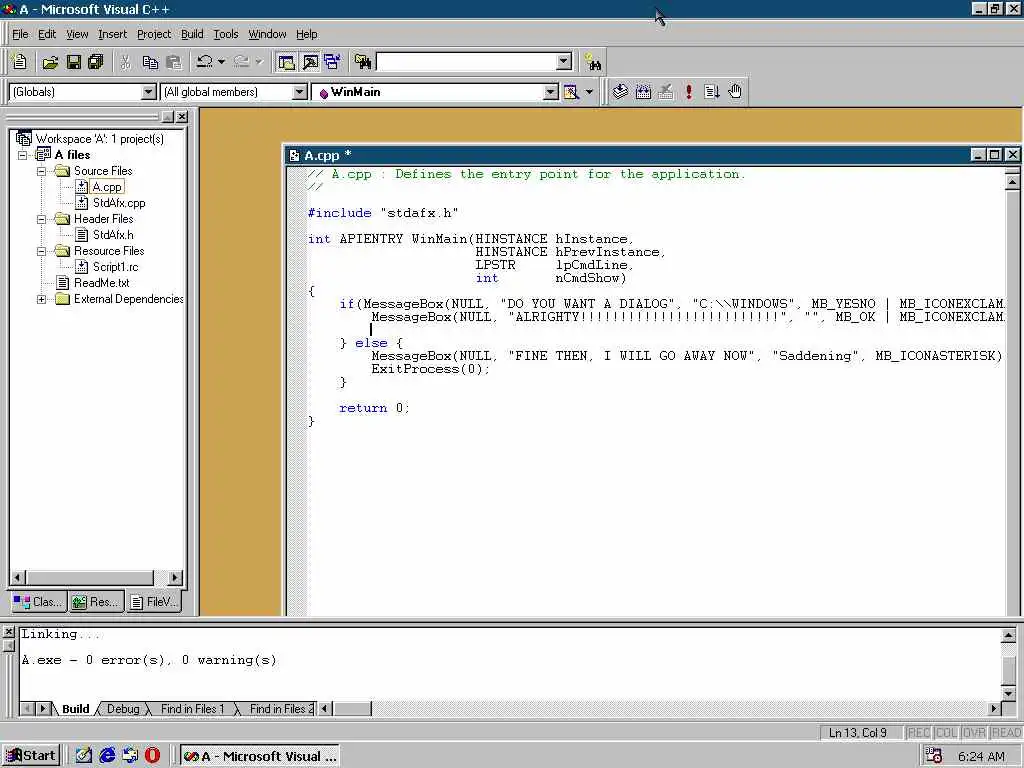Image resolution: width=1024 pixels, height=768 pixels.
Task: Expand the External Dependencies folder
Action: 41,300
